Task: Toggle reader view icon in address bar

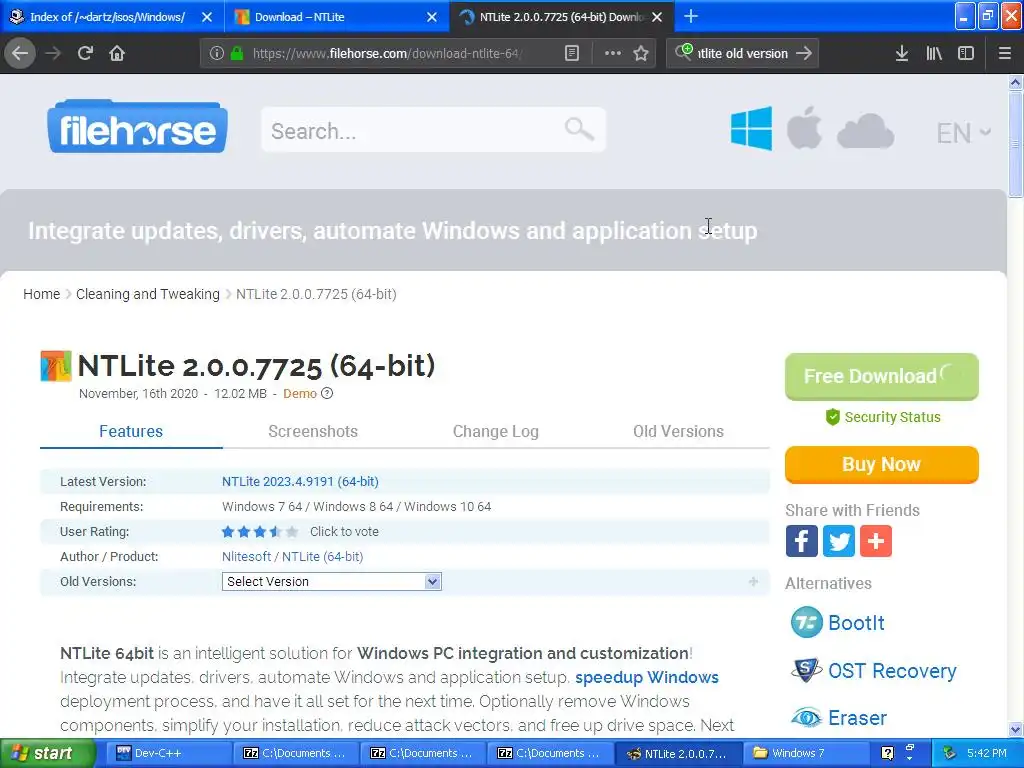Action: [x=571, y=54]
